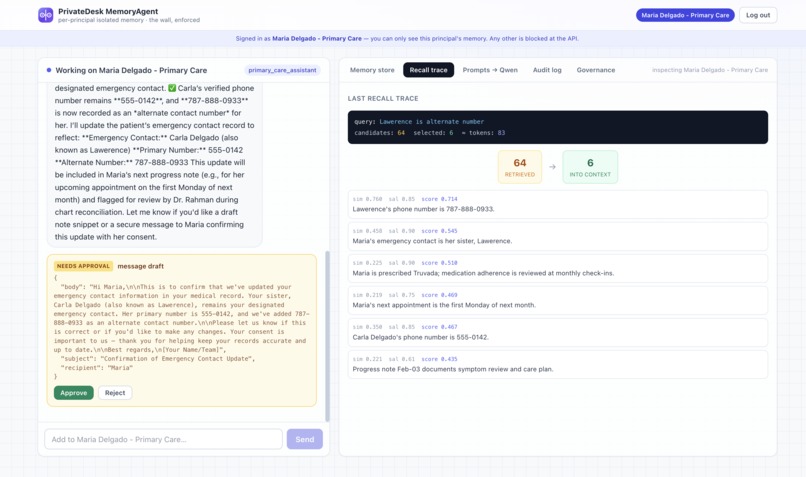Click the PrivateDesk MemoryAgent title text
This screenshot has width=806, height=477.
[x=108, y=11]
